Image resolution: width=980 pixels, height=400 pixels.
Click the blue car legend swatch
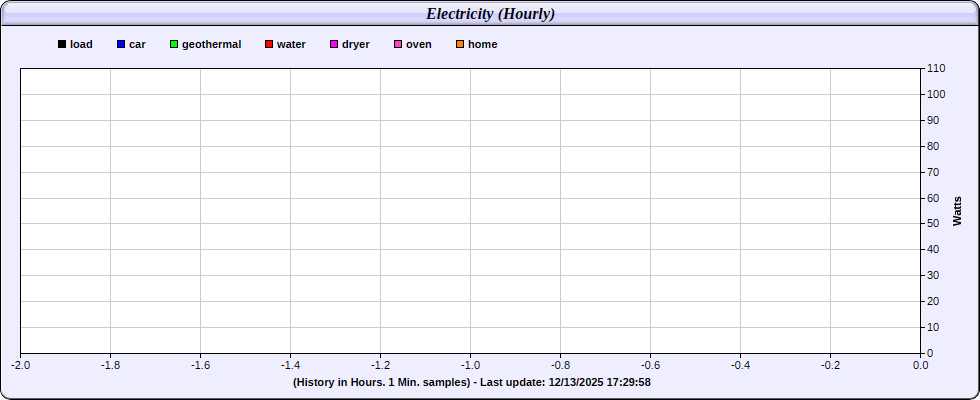coord(120,45)
